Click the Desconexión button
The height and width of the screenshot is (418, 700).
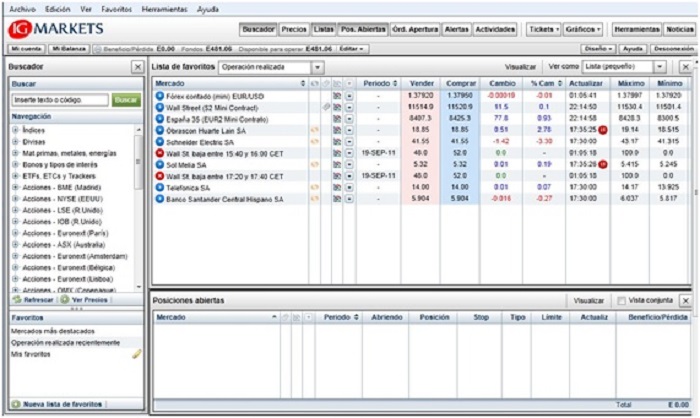click(674, 49)
